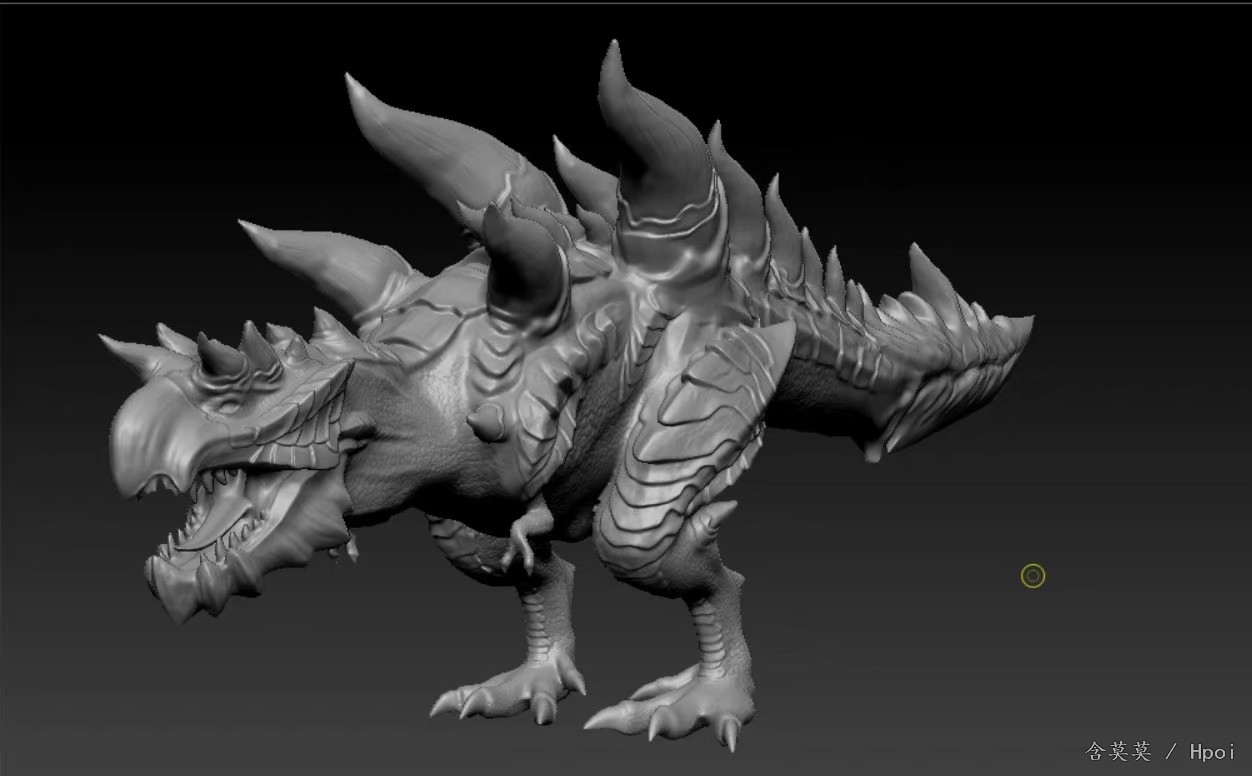Click the yellow circular brush cursor
Screen dimensions: 1252x776
tap(1033, 576)
